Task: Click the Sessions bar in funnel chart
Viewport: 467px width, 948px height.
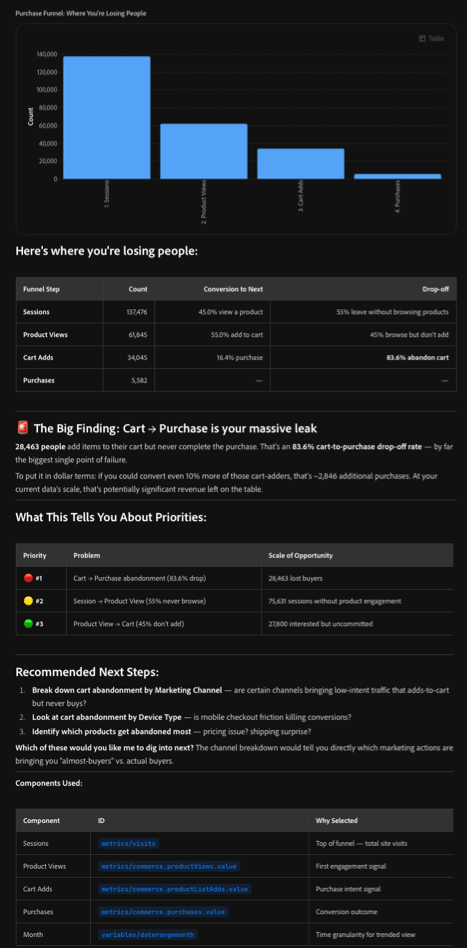Action: click(107, 117)
